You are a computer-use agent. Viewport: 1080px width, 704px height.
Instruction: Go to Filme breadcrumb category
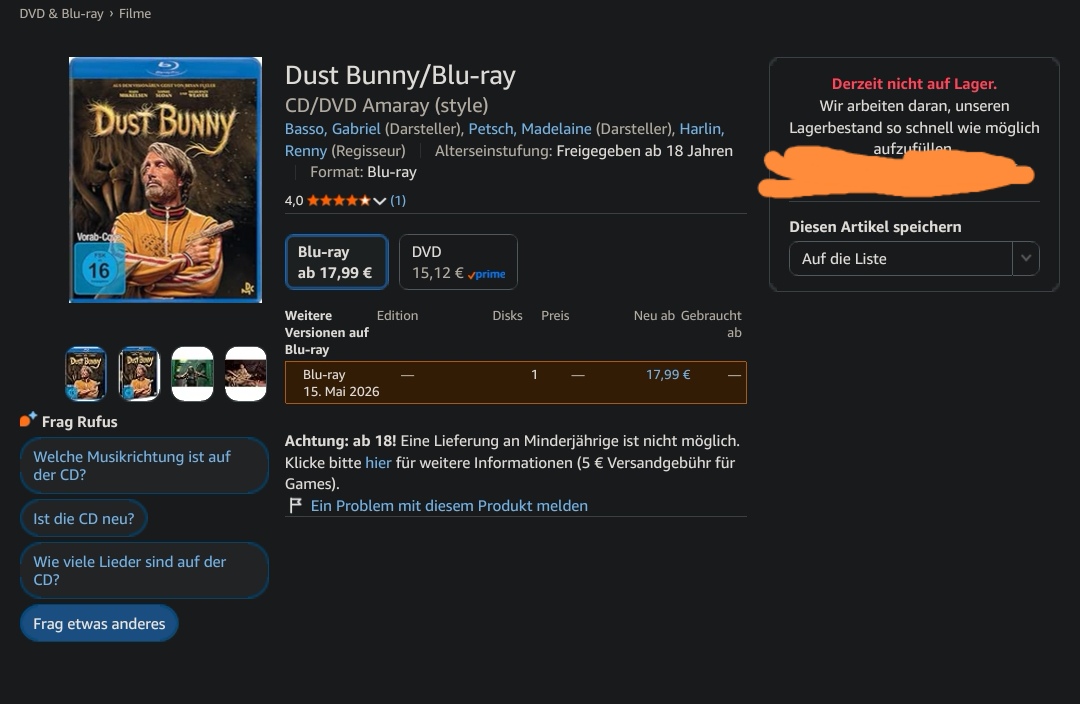(135, 13)
